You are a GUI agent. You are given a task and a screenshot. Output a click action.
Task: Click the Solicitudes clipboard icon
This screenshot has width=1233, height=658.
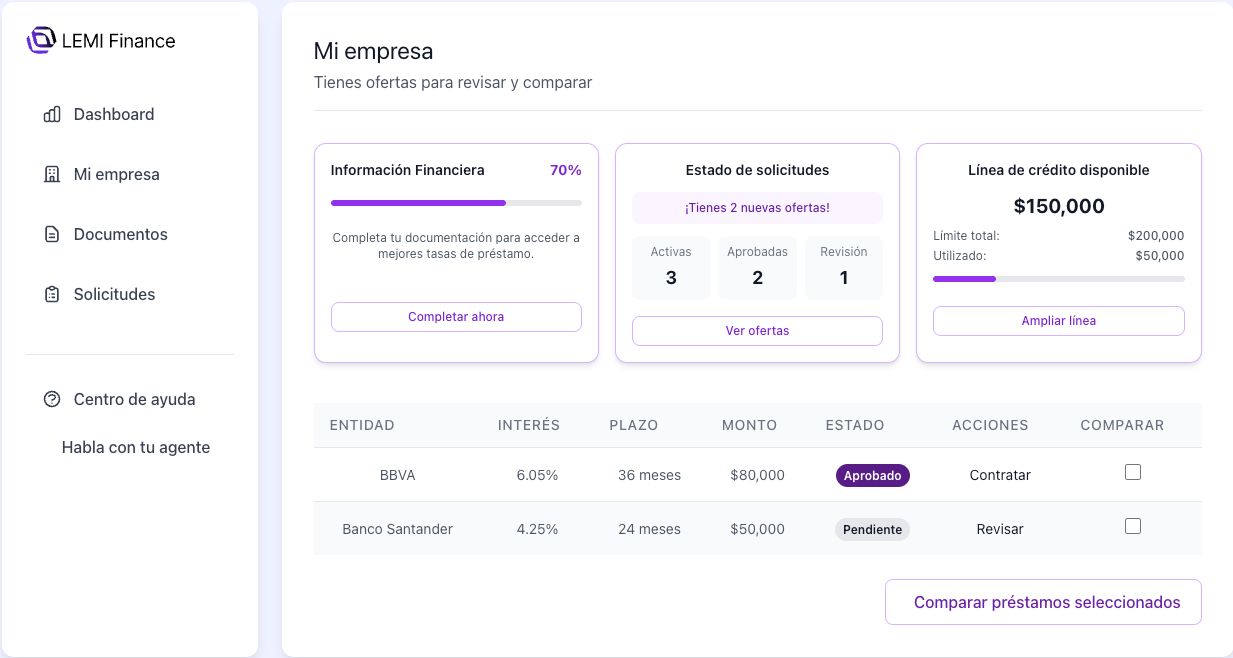click(x=52, y=294)
